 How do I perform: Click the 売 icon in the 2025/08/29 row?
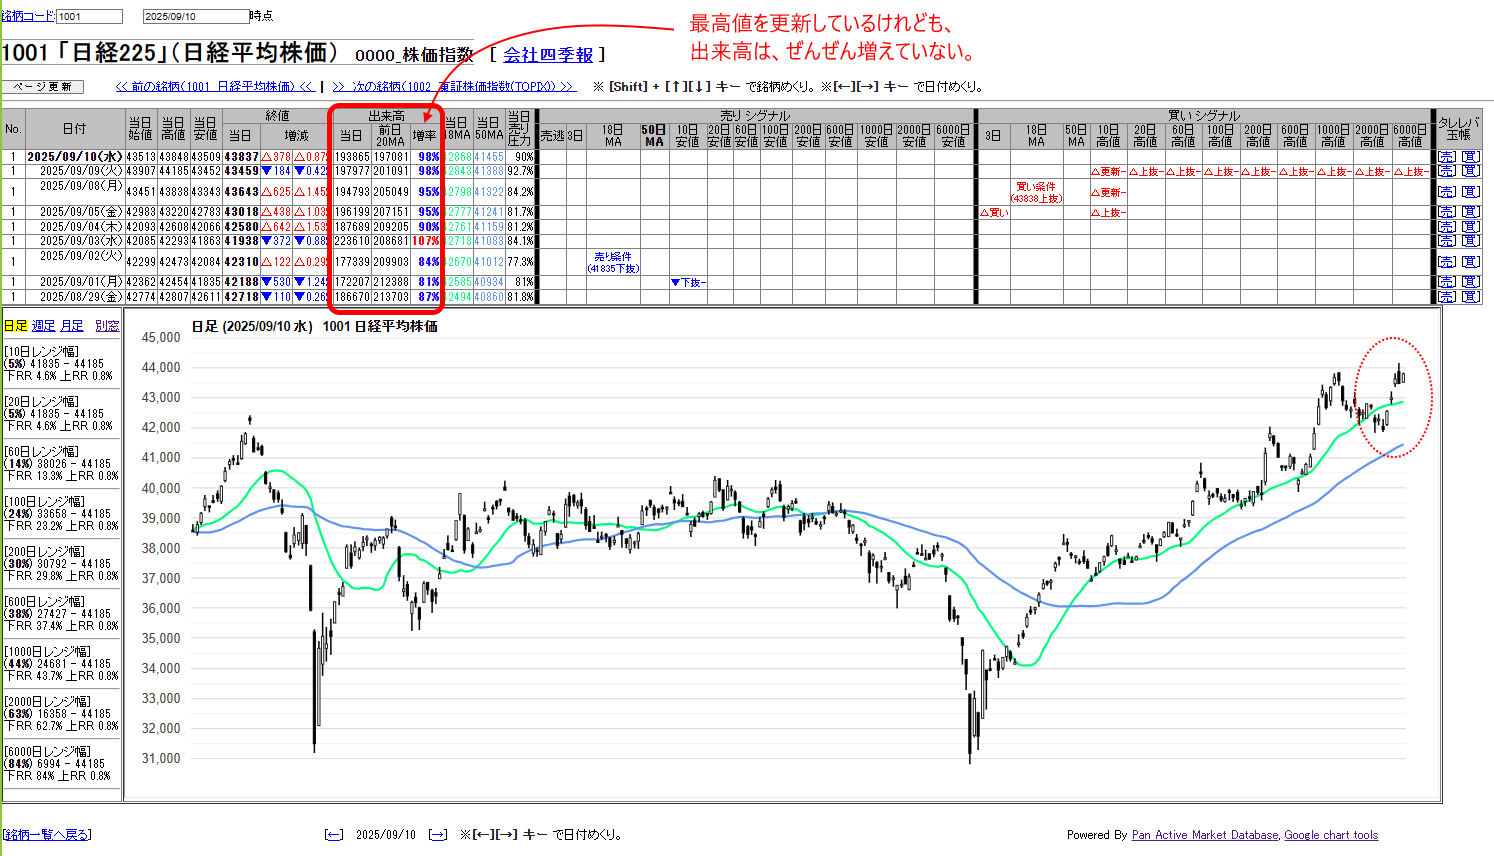(1446, 297)
